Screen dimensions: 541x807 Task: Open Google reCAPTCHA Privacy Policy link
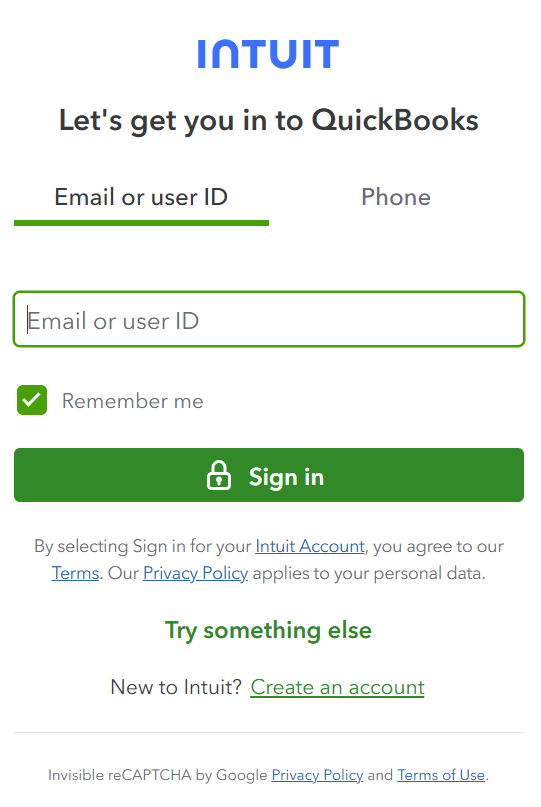(317, 775)
